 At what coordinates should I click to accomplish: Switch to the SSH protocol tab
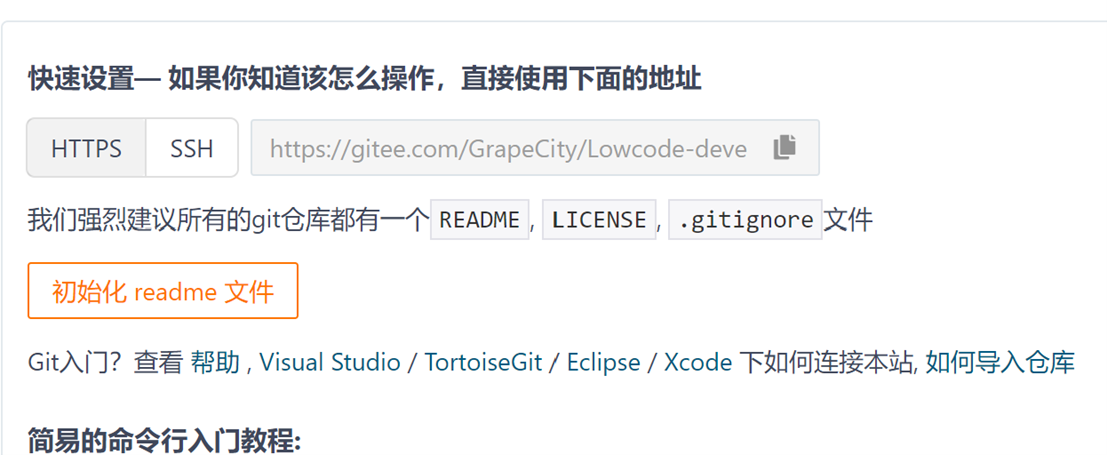191,148
